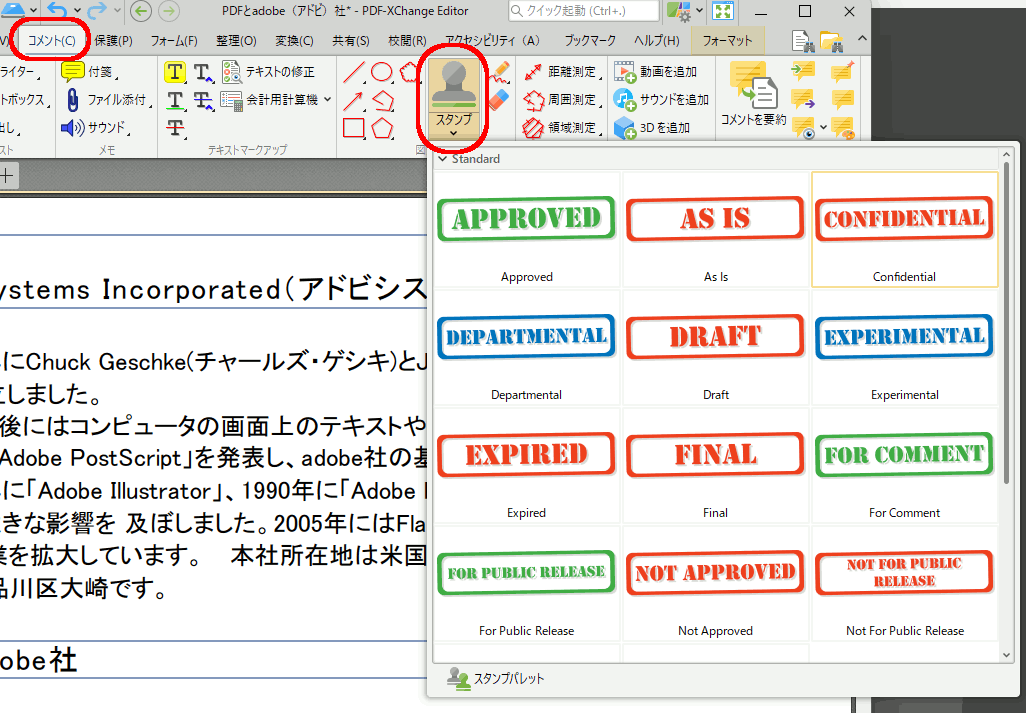Open the undo history dropdown arrow

(77, 10)
